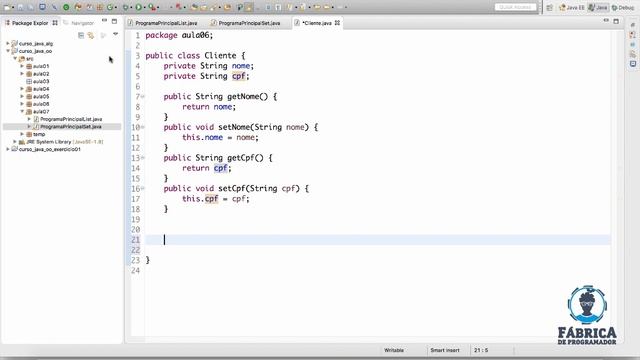This screenshot has height=360, width=640.
Task: Expand JRE System Library node
Action: tap(15, 142)
